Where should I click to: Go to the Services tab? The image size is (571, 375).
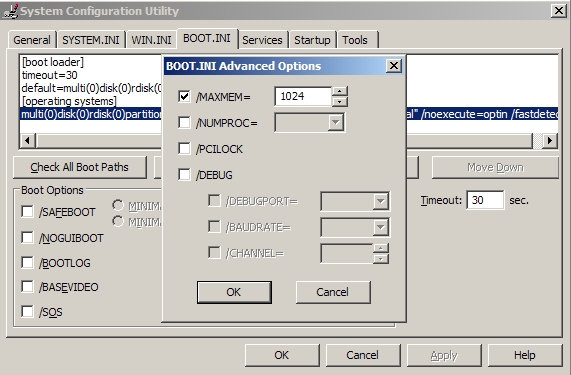(262, 40)
